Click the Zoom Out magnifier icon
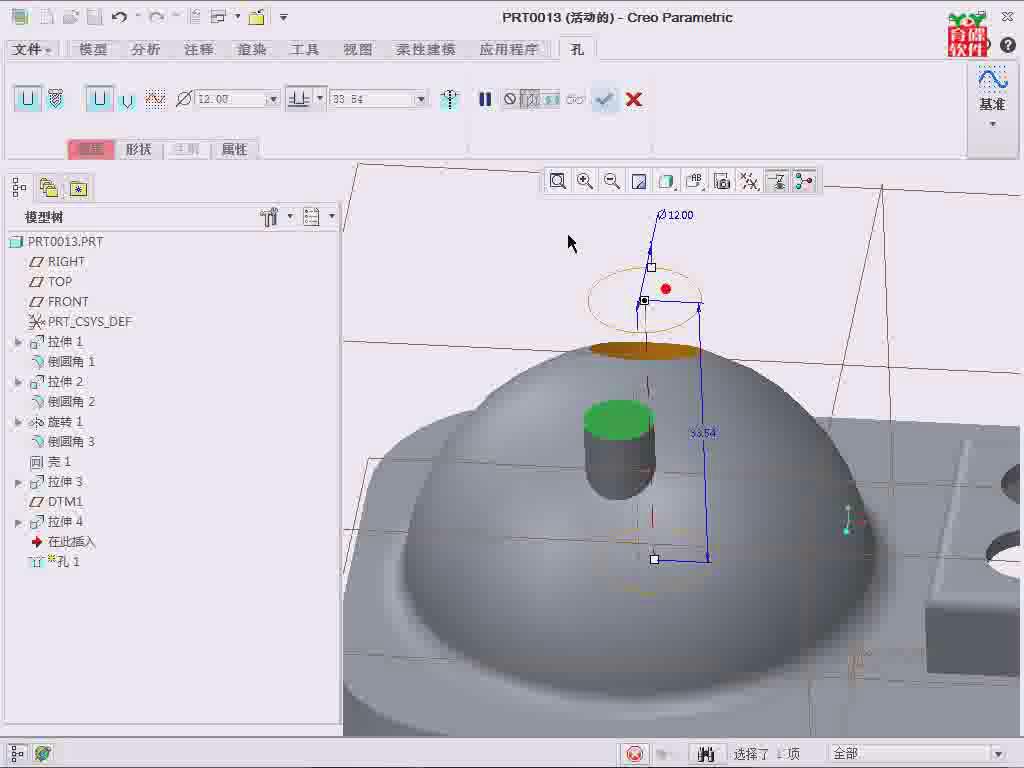The width and height of the screenshot is (1024, 768). (612, 181)
